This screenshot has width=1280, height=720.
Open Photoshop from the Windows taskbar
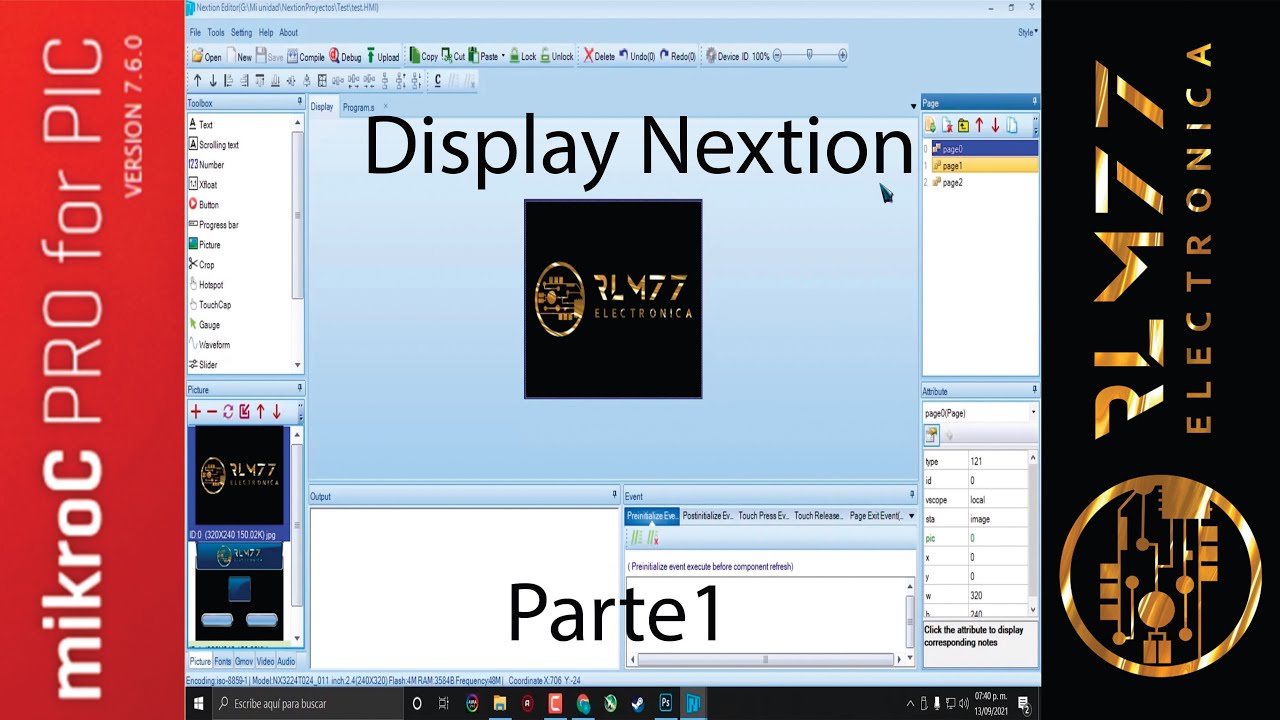(665, 704)
